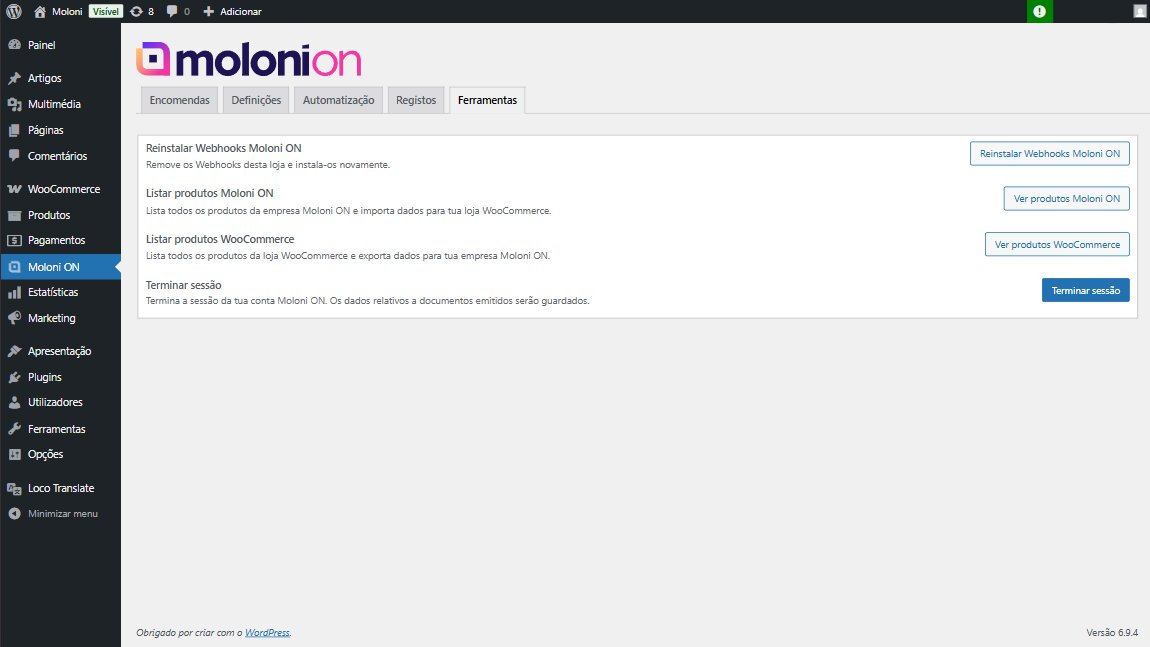Click the 'Reinstalar Webhooks Moloni ON' heading

coord(224,147)
